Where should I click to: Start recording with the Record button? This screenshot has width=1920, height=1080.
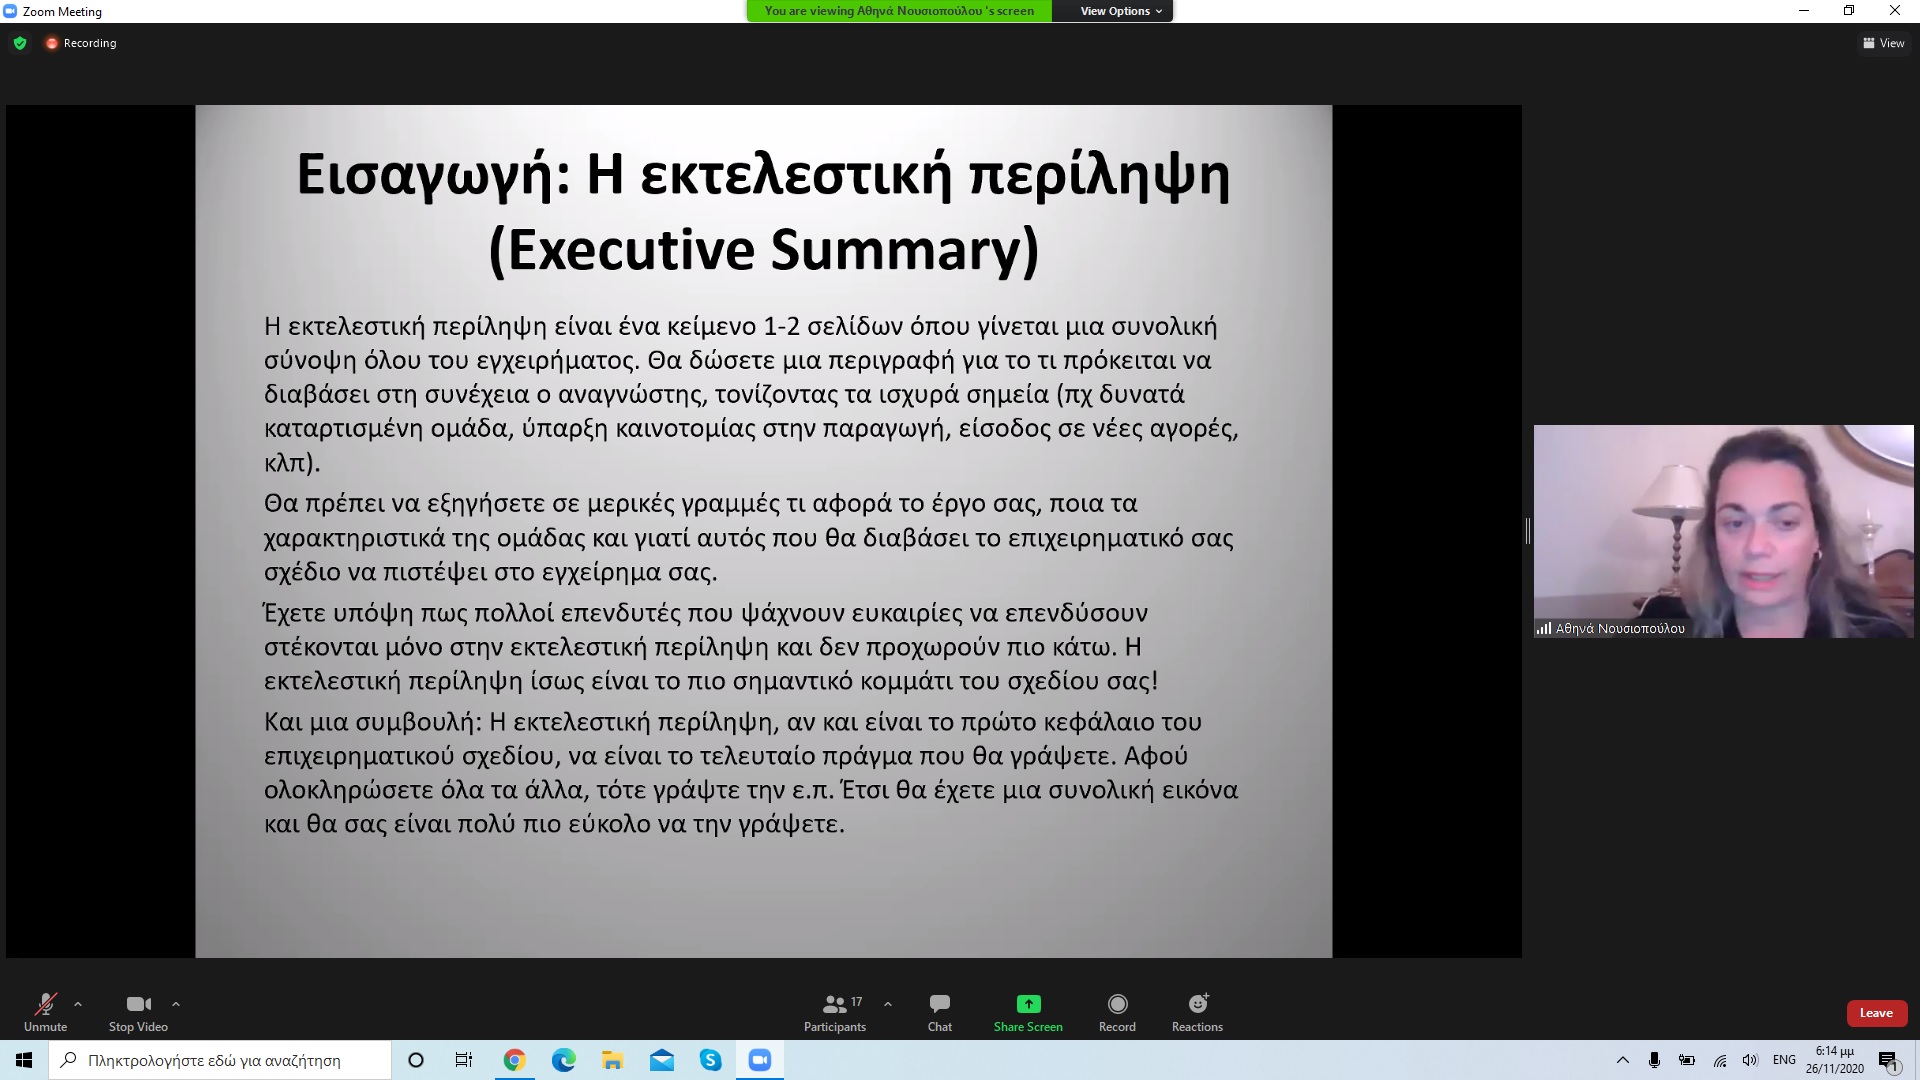click(1117, 1012)
